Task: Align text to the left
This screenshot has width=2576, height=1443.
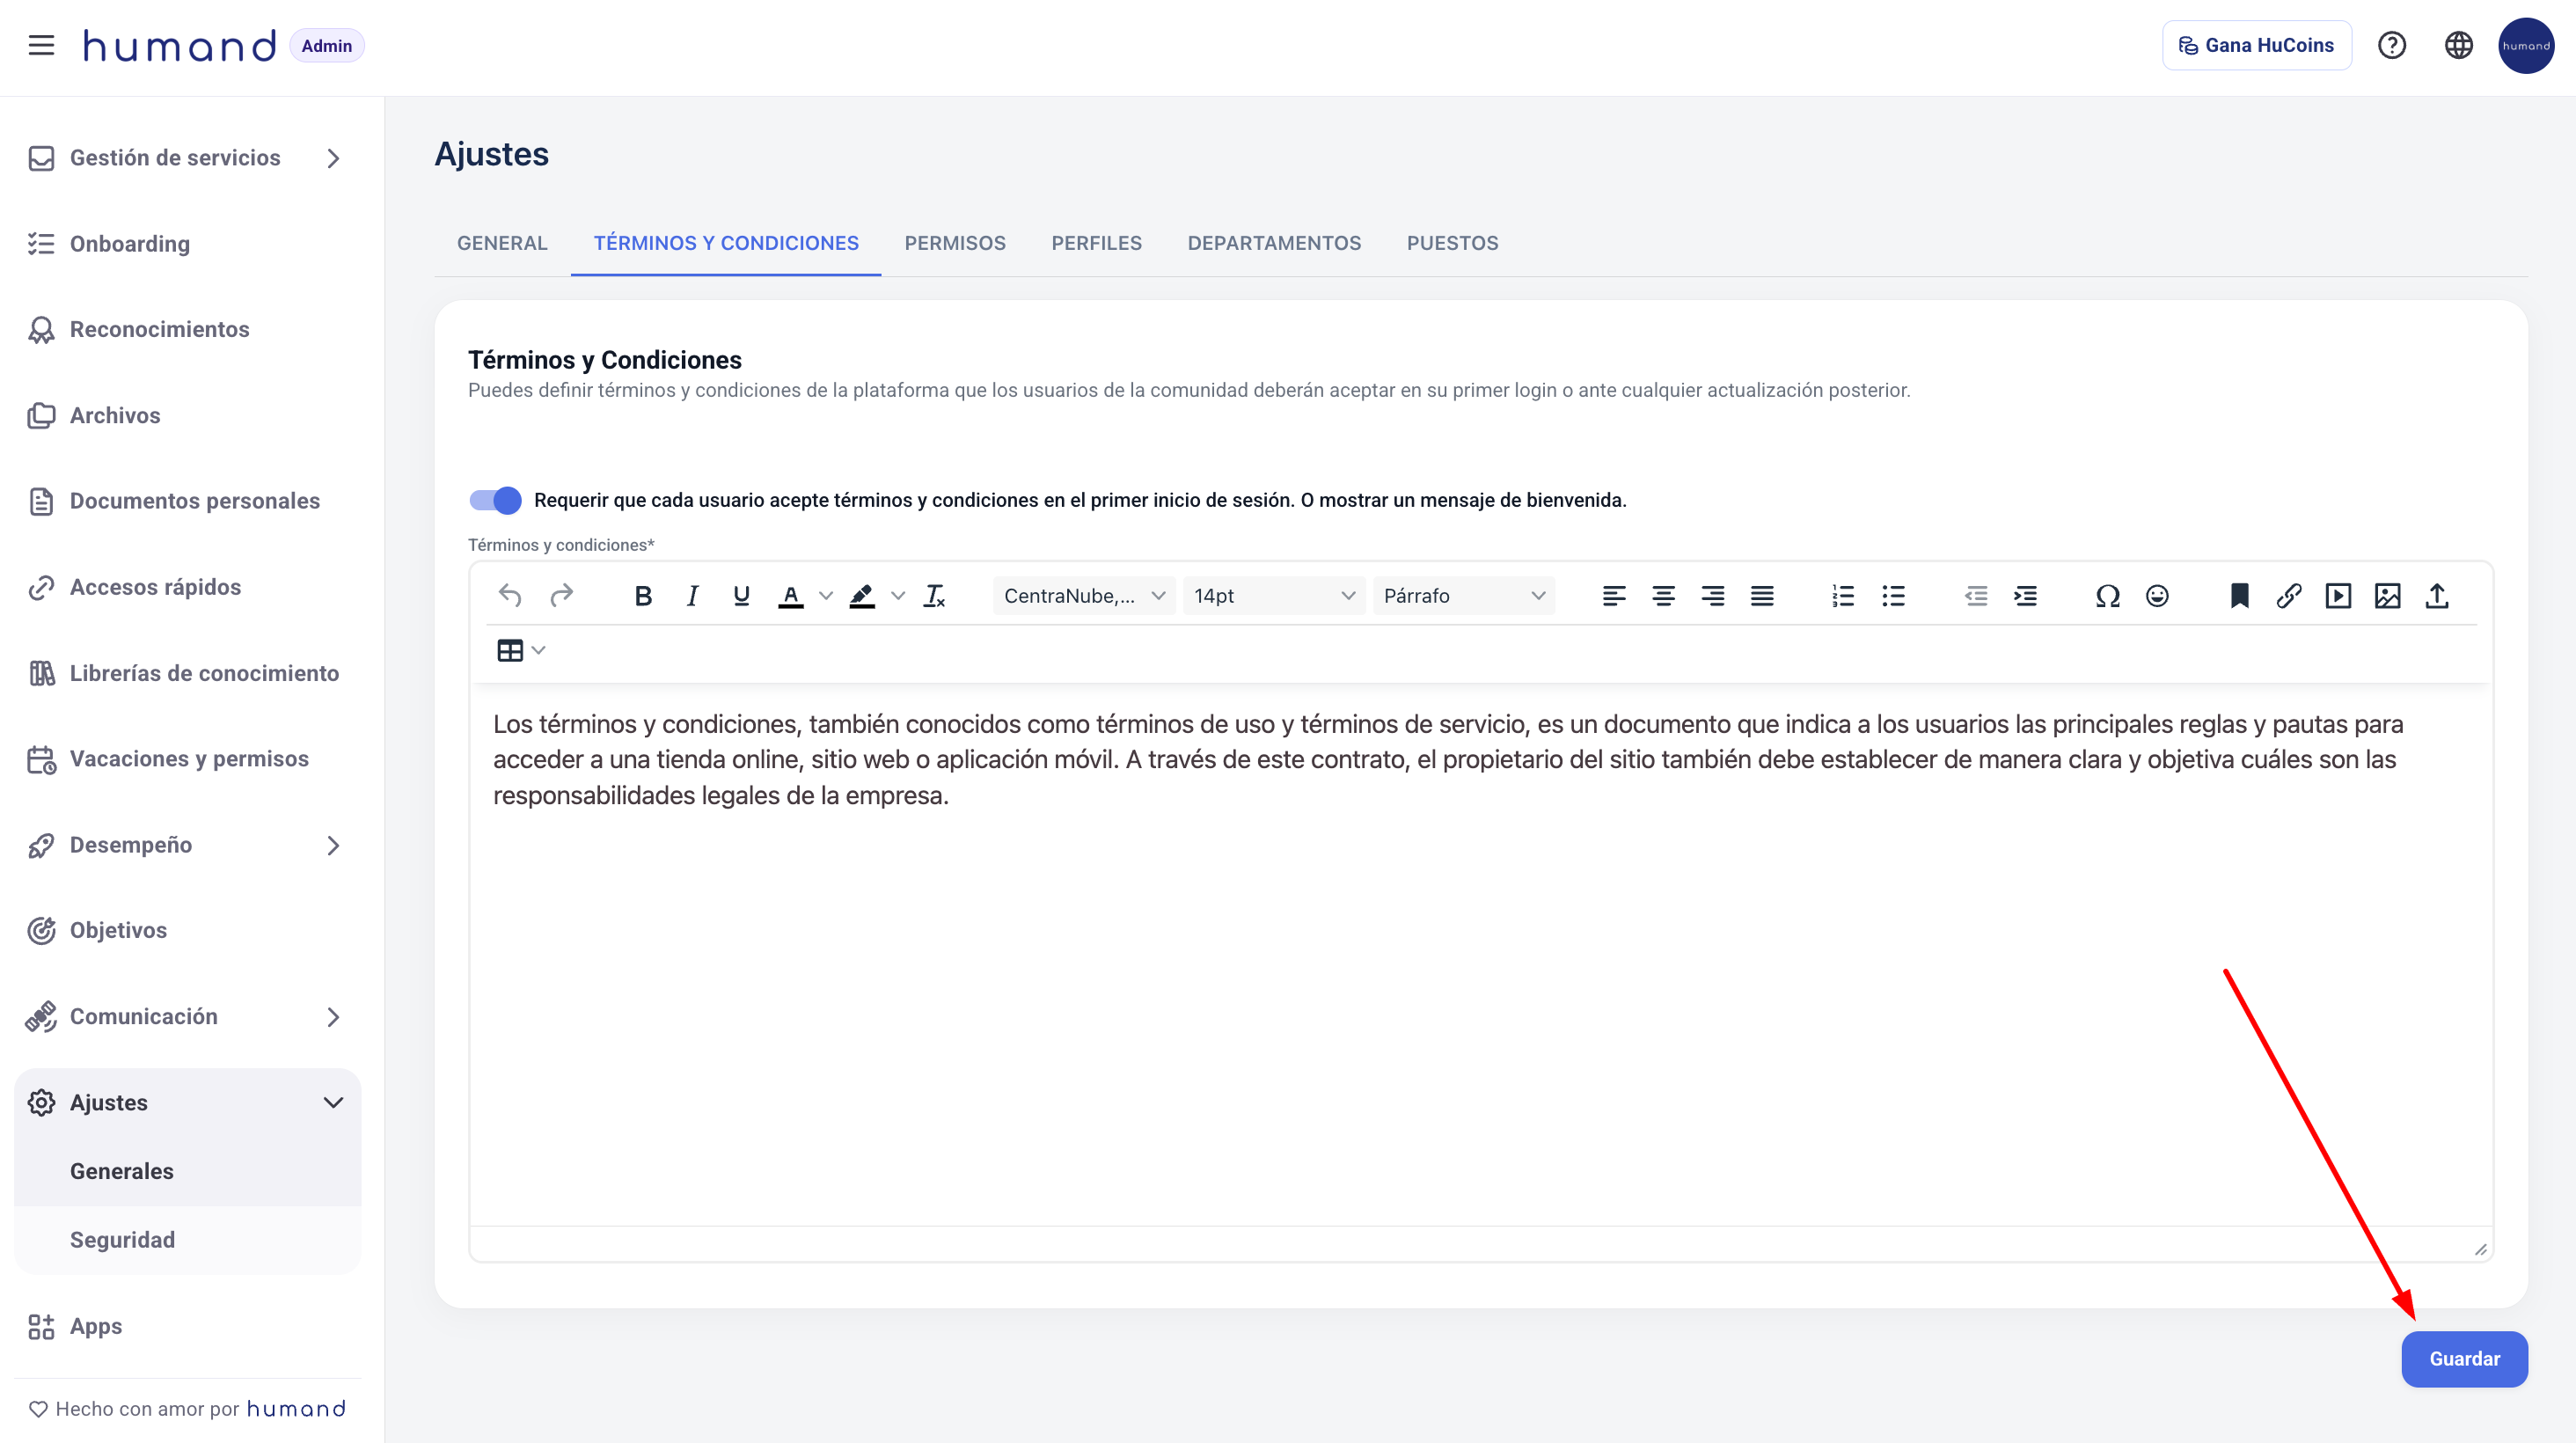Action: tap(1614, 596)
